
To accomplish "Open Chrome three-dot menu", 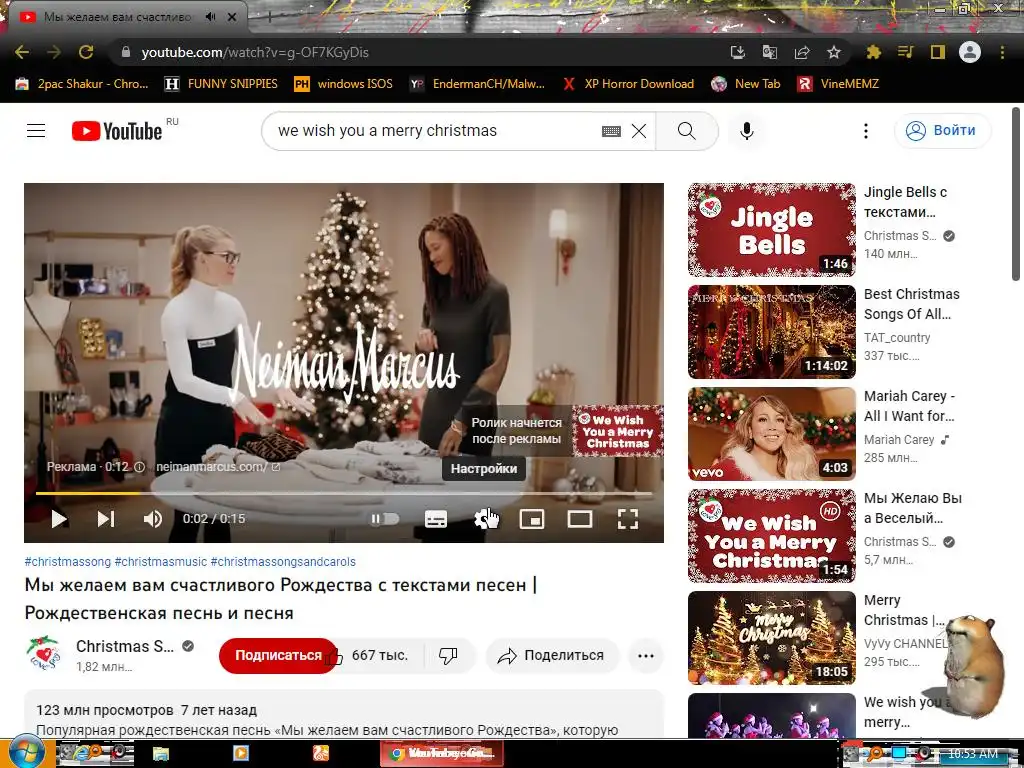I will click(x=1002, y=52).
